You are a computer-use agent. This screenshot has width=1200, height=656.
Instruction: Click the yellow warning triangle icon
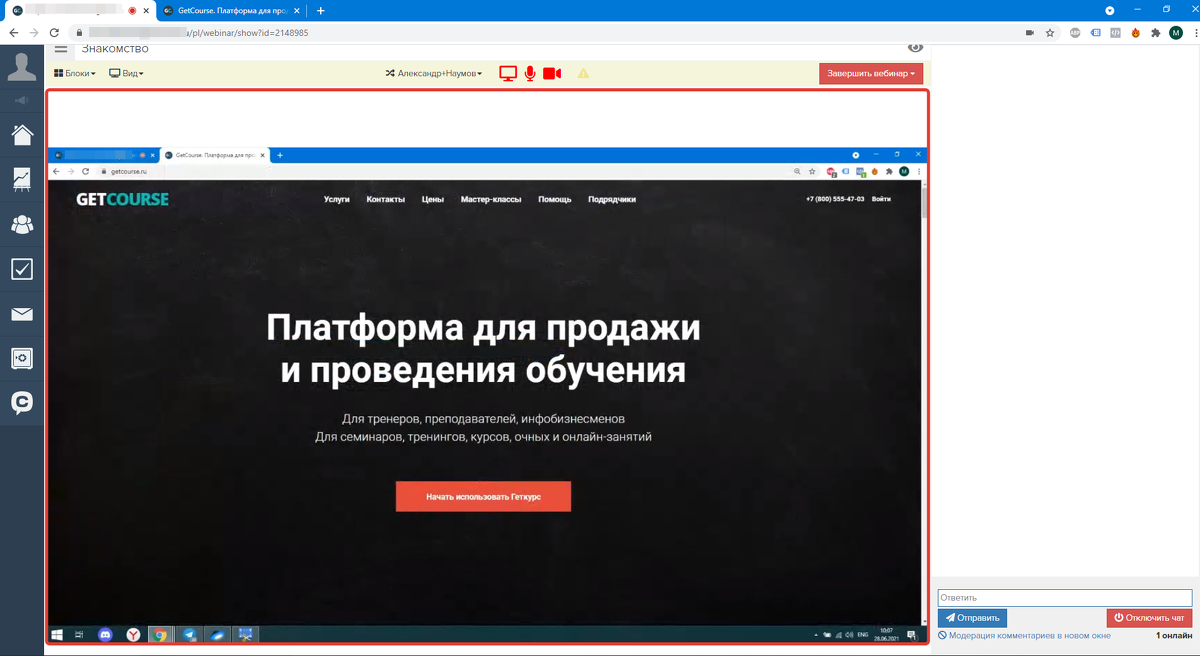(x=583, y=73)
